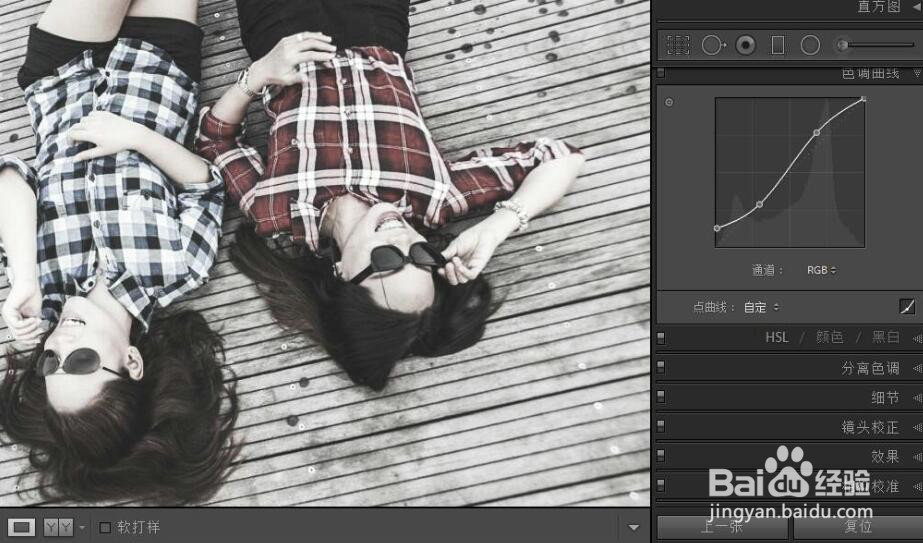This screenshot has width=923, height=543.
Task: Activate the Red Eye Correction tool
Action: pyautogui.click(x=746, y=45)
